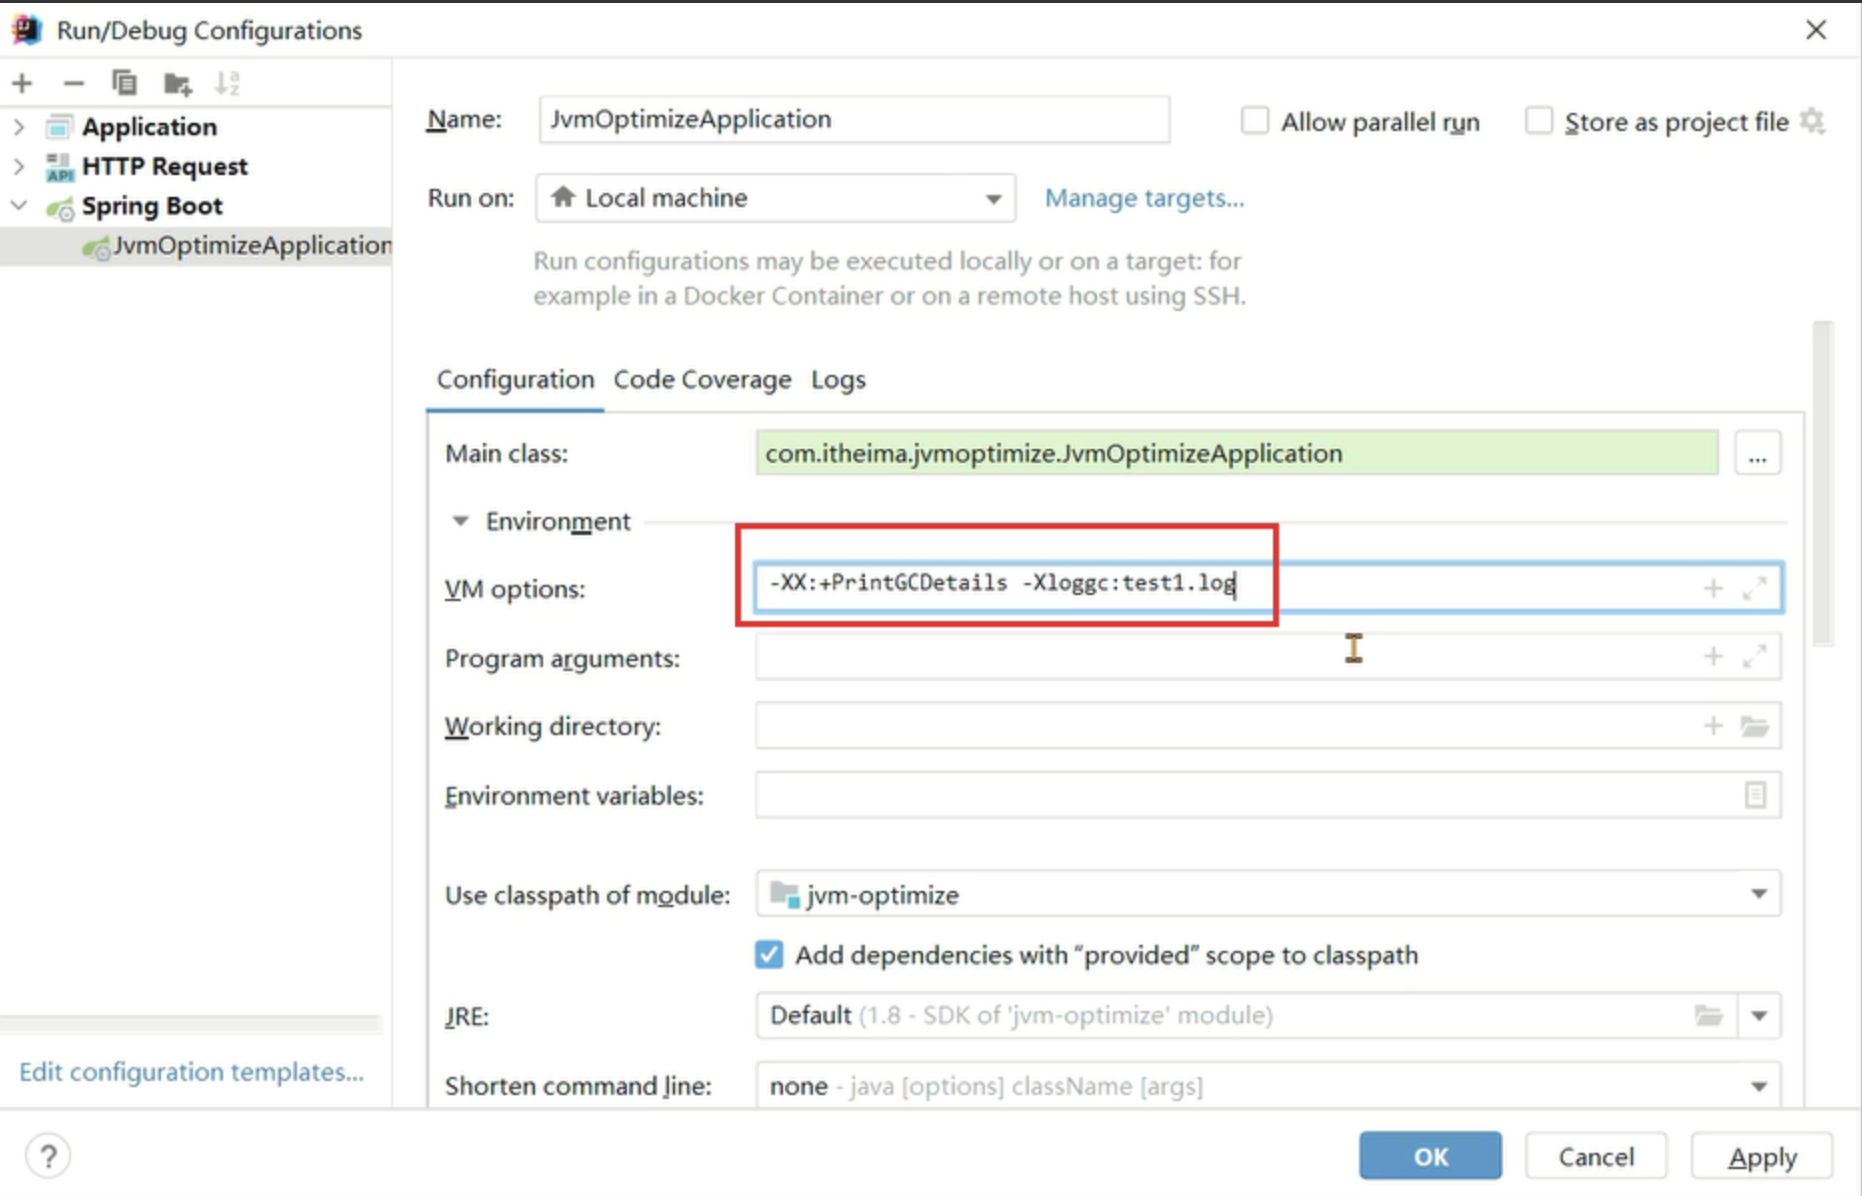
Task: Click the Working directory folder browse icon
Action: 1754,726
